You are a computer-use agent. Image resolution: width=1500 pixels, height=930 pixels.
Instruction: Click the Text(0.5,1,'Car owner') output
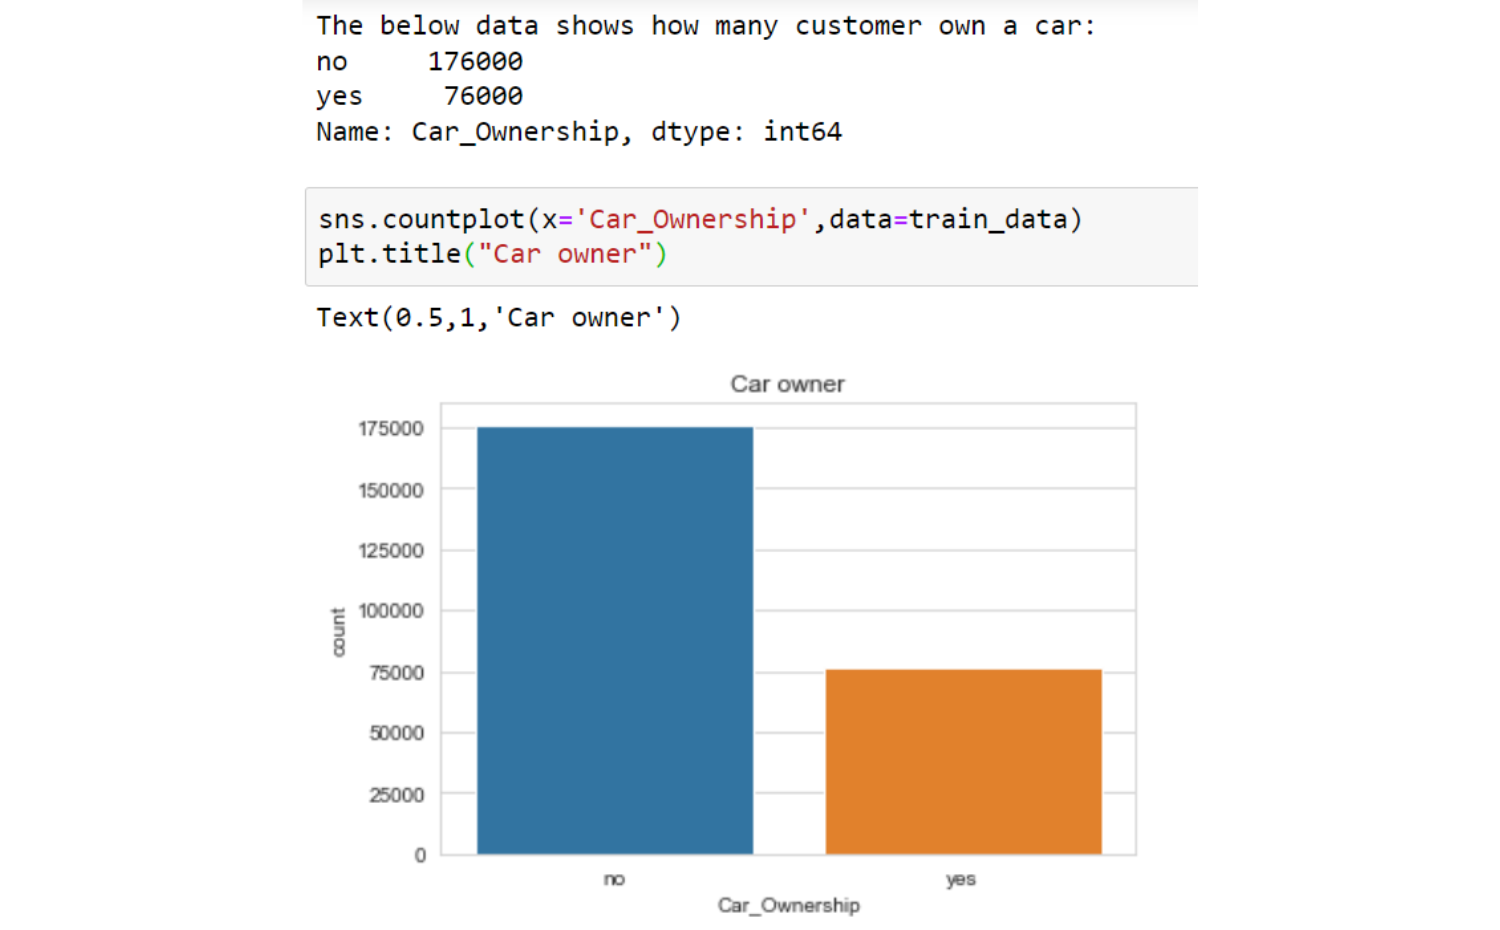[x=498, y=318]
